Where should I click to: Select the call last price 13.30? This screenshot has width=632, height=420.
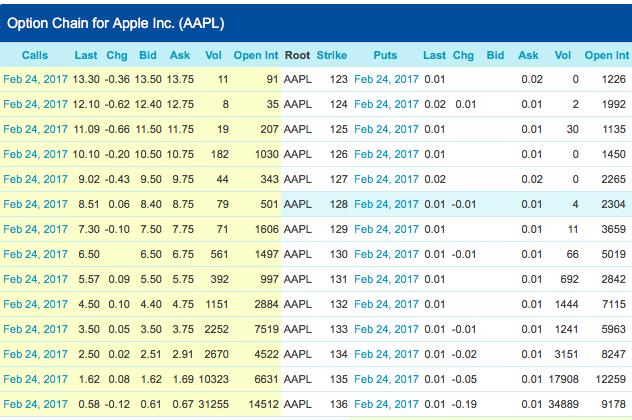point(86,79)
